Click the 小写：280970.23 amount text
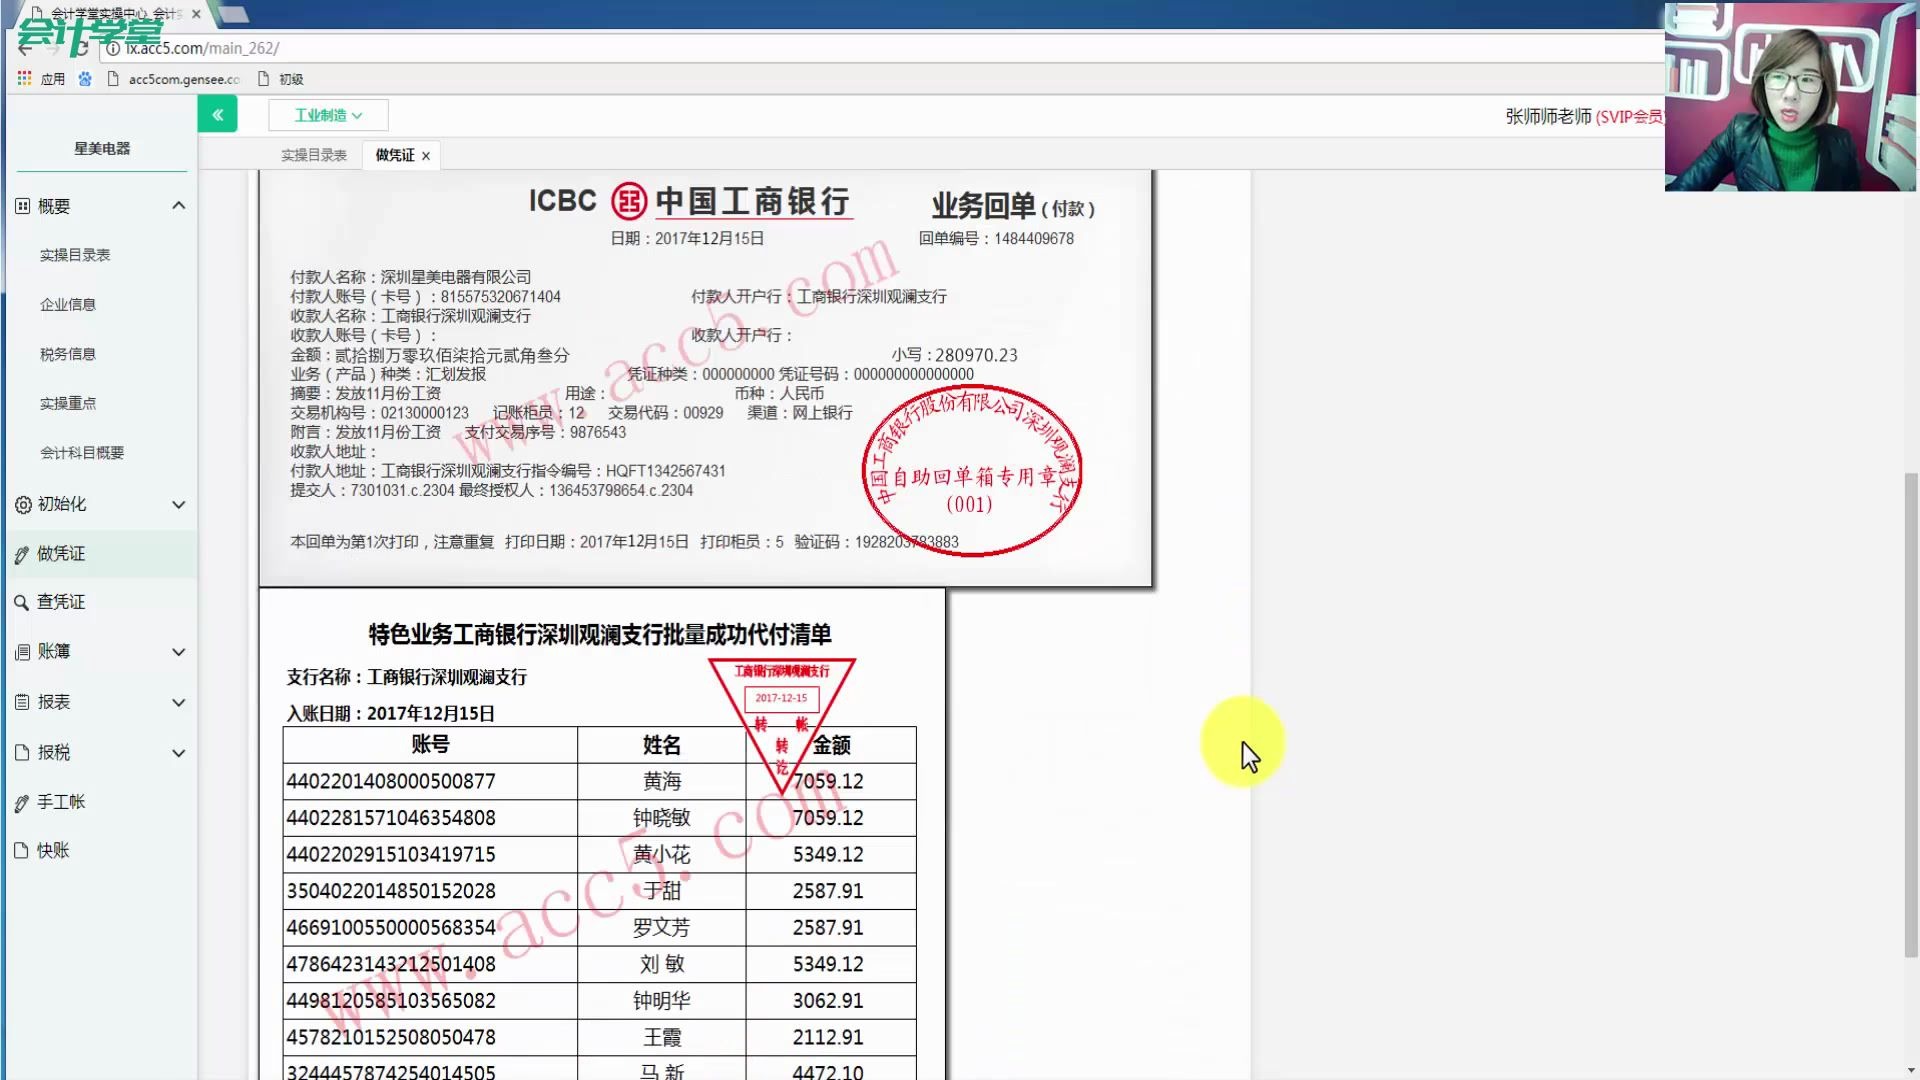 tap(954, 355)
